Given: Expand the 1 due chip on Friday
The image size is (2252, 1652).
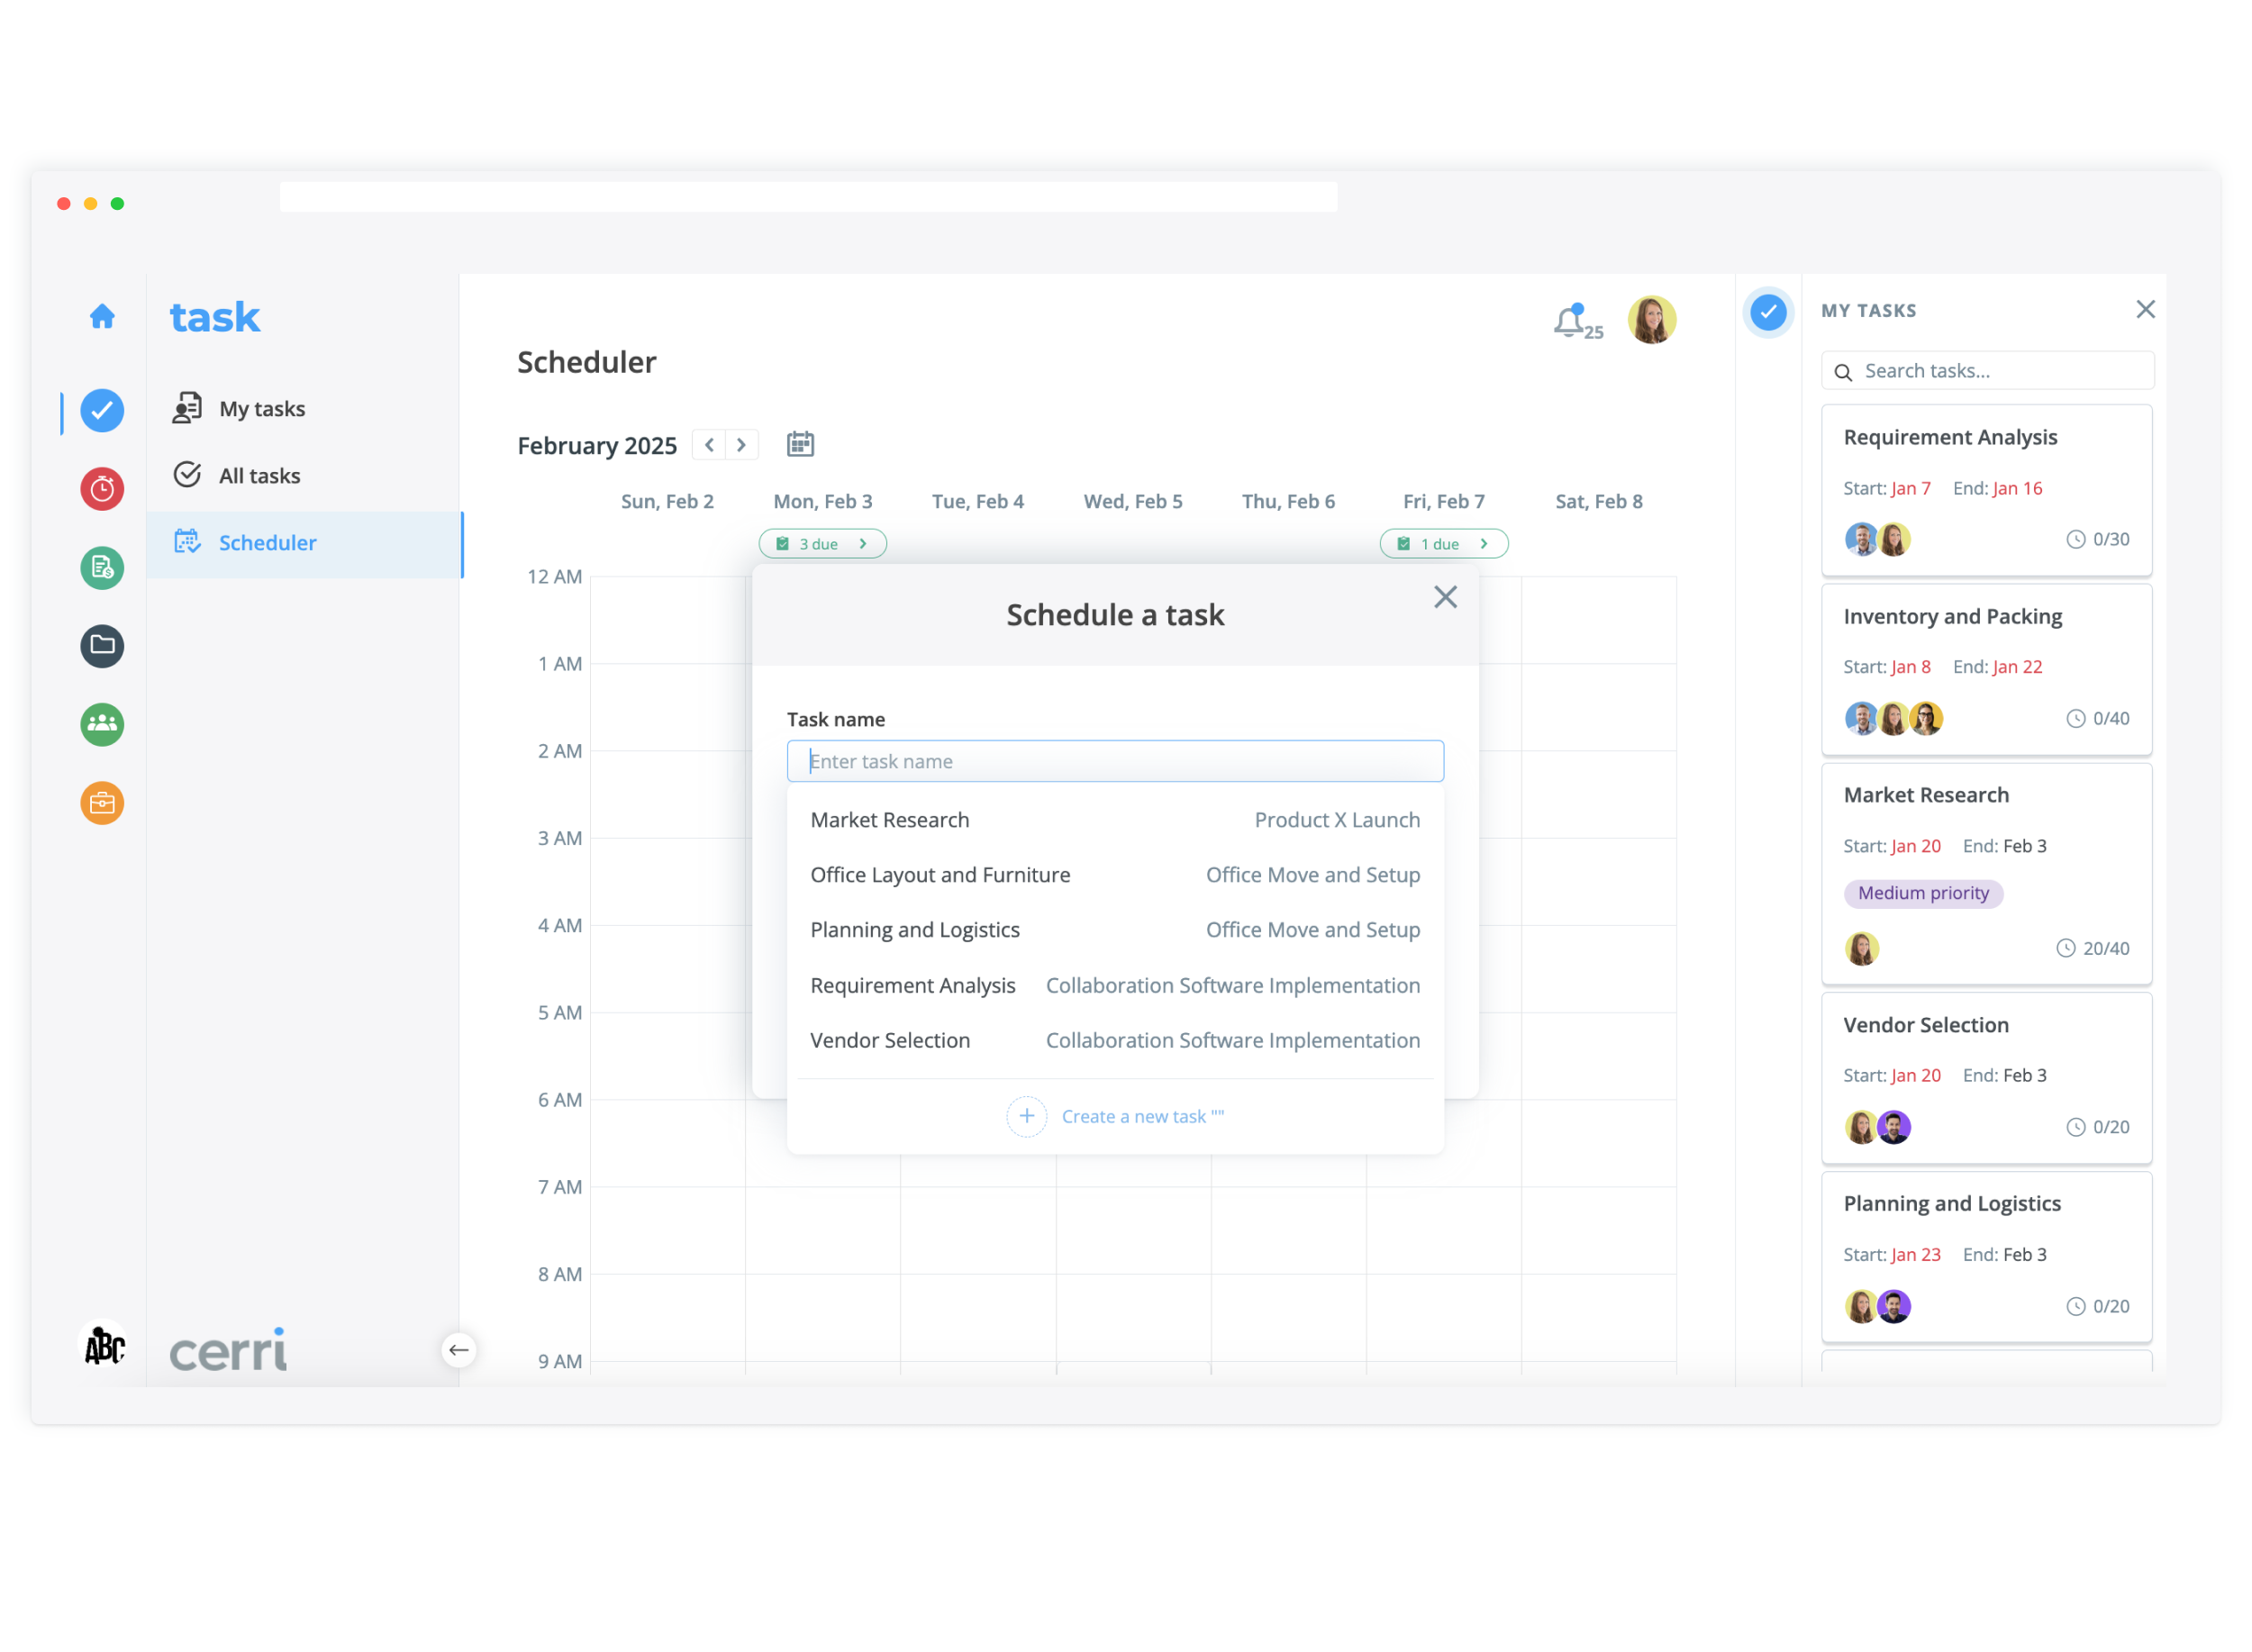Looking at the screenshot, I should 1443,544.
